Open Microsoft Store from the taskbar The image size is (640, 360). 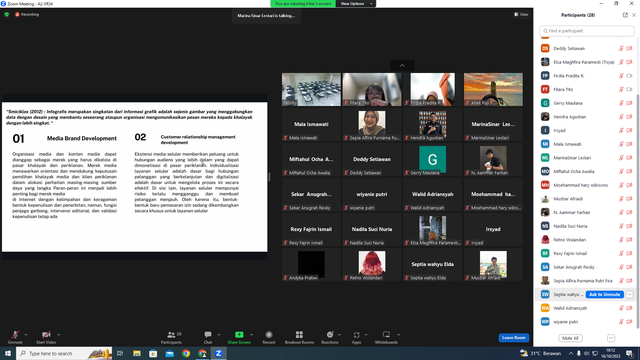[x=153, y=353]
